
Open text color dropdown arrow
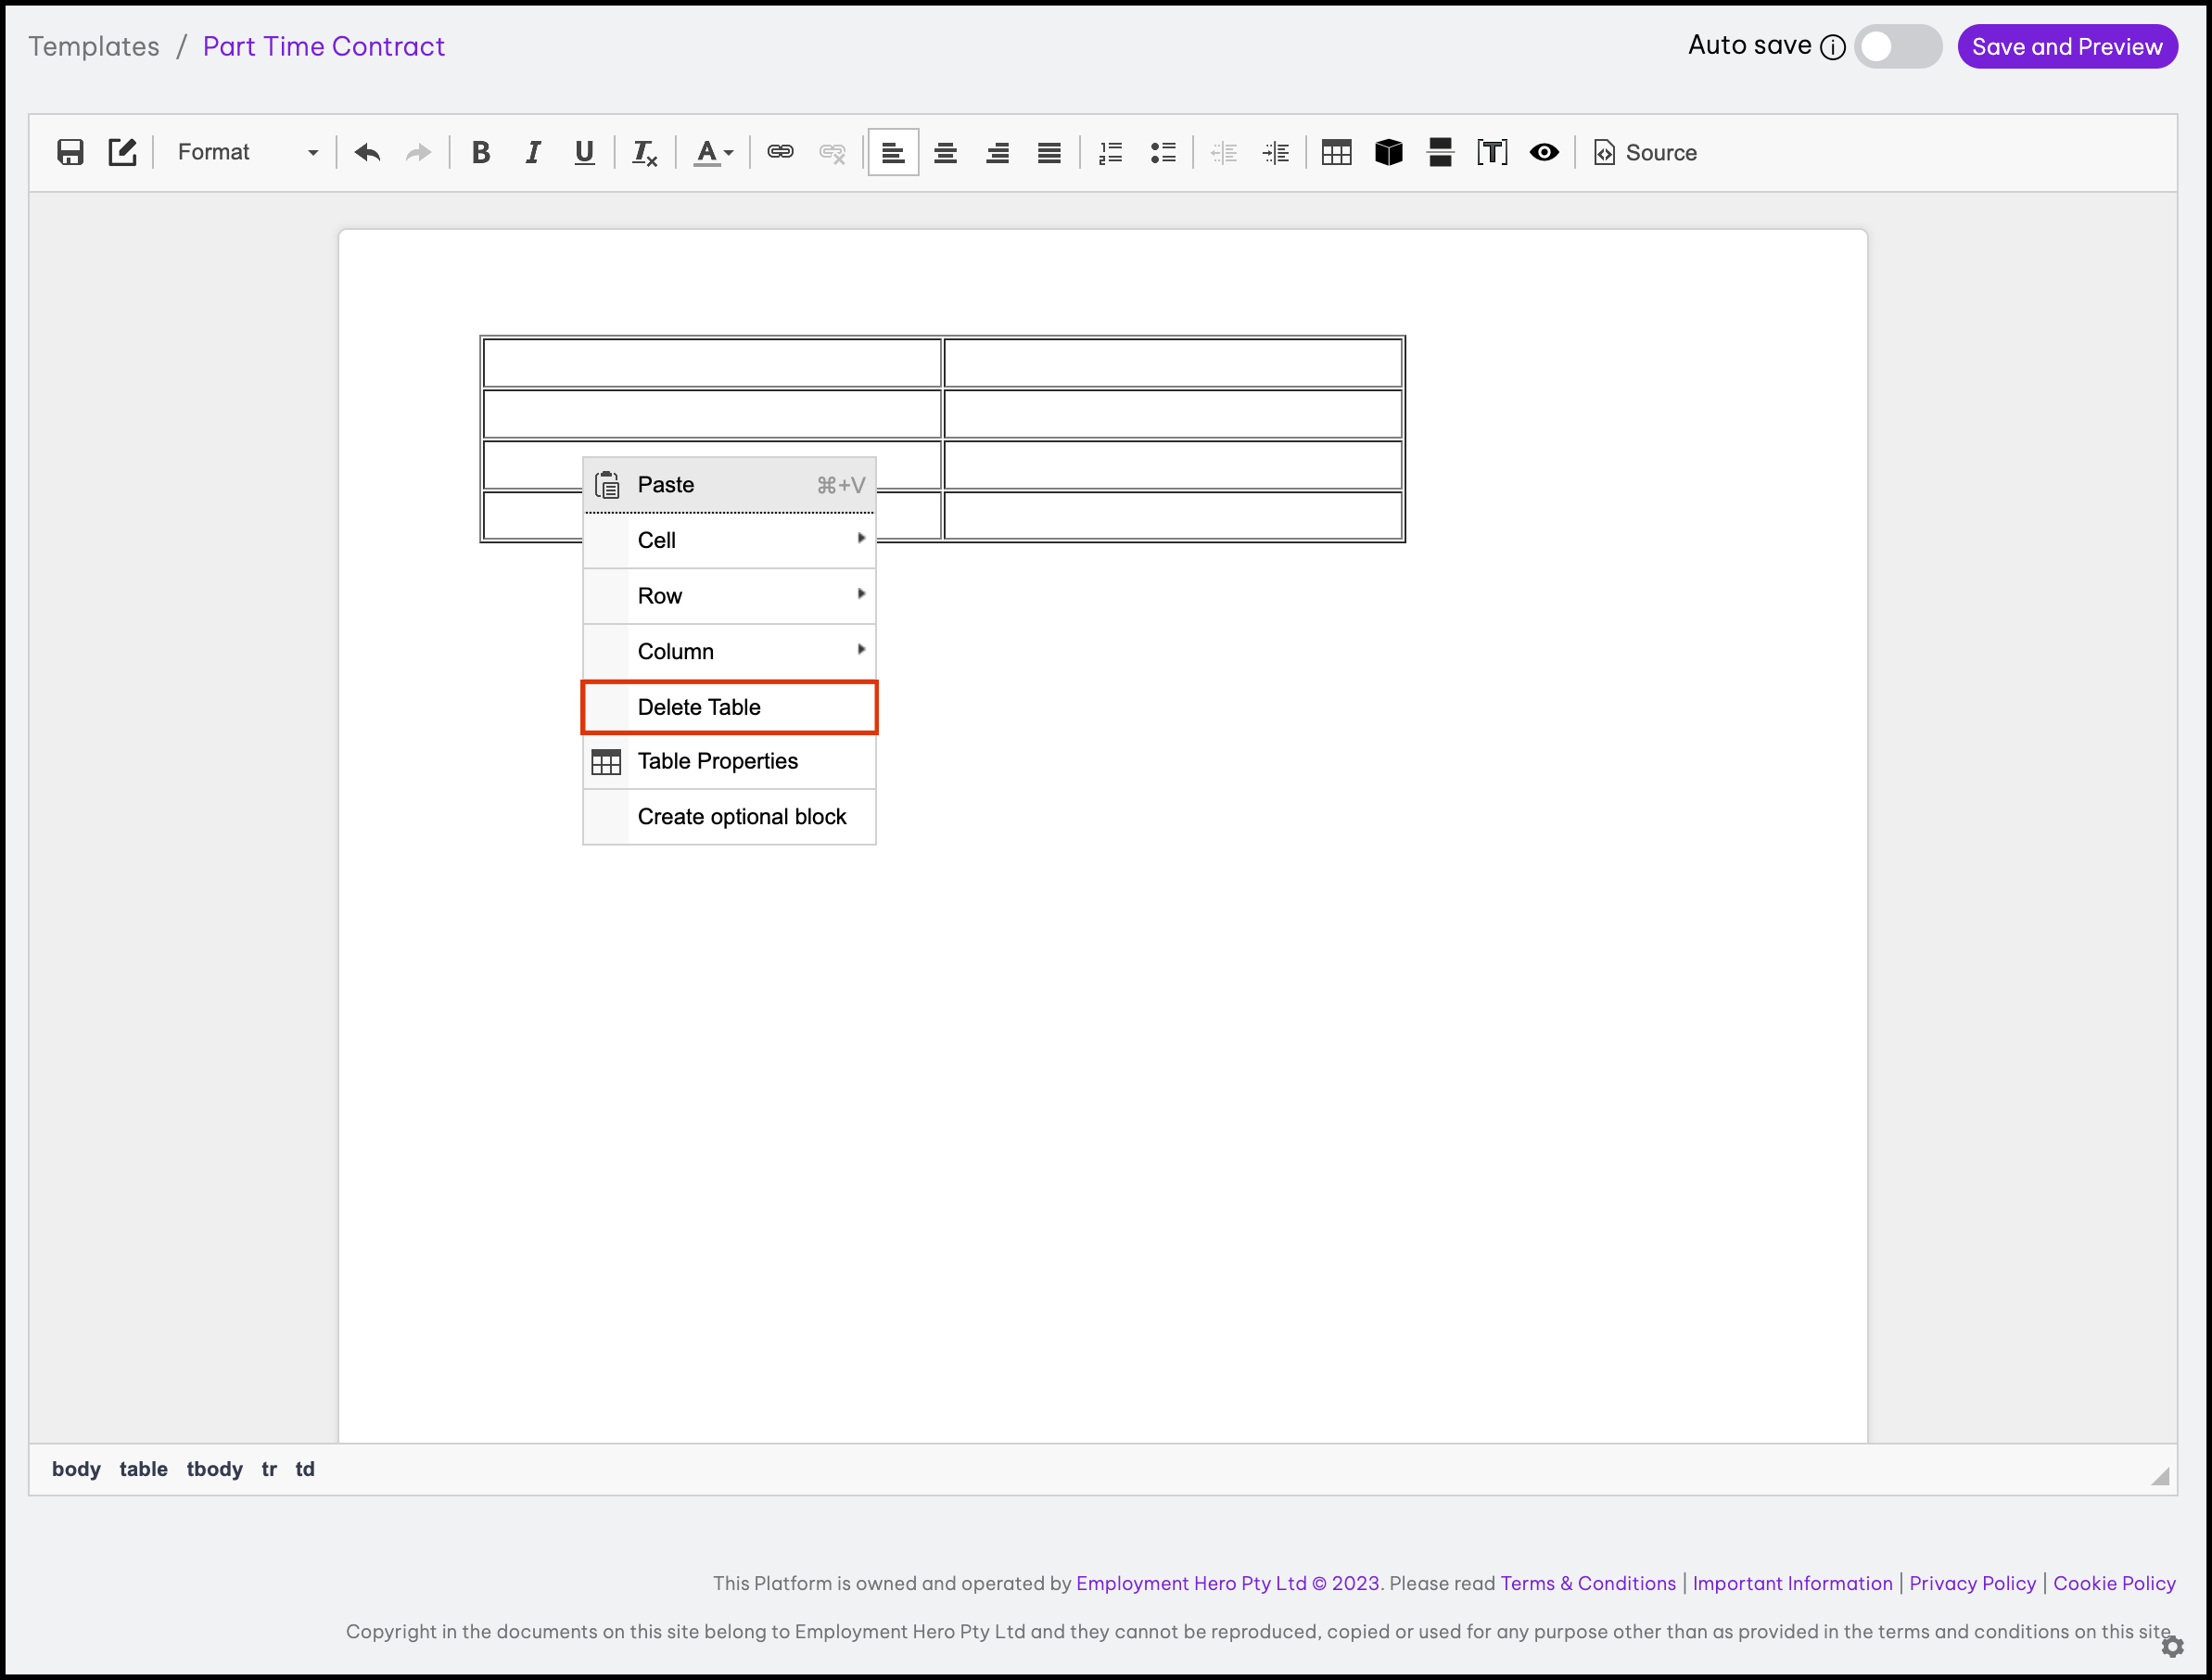[729, 152]
